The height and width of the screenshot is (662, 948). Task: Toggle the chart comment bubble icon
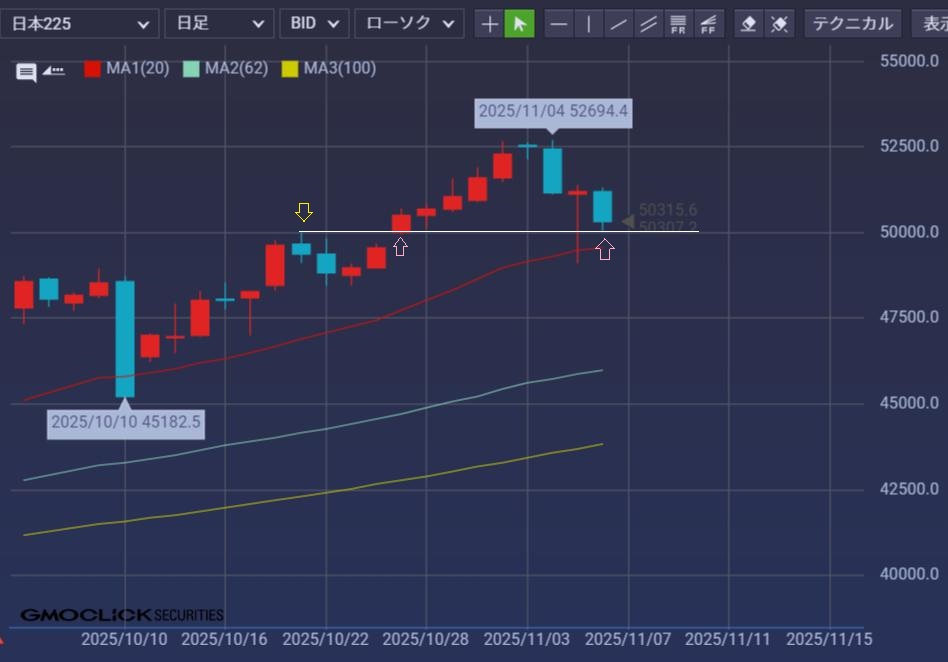(x=26, y=71)
